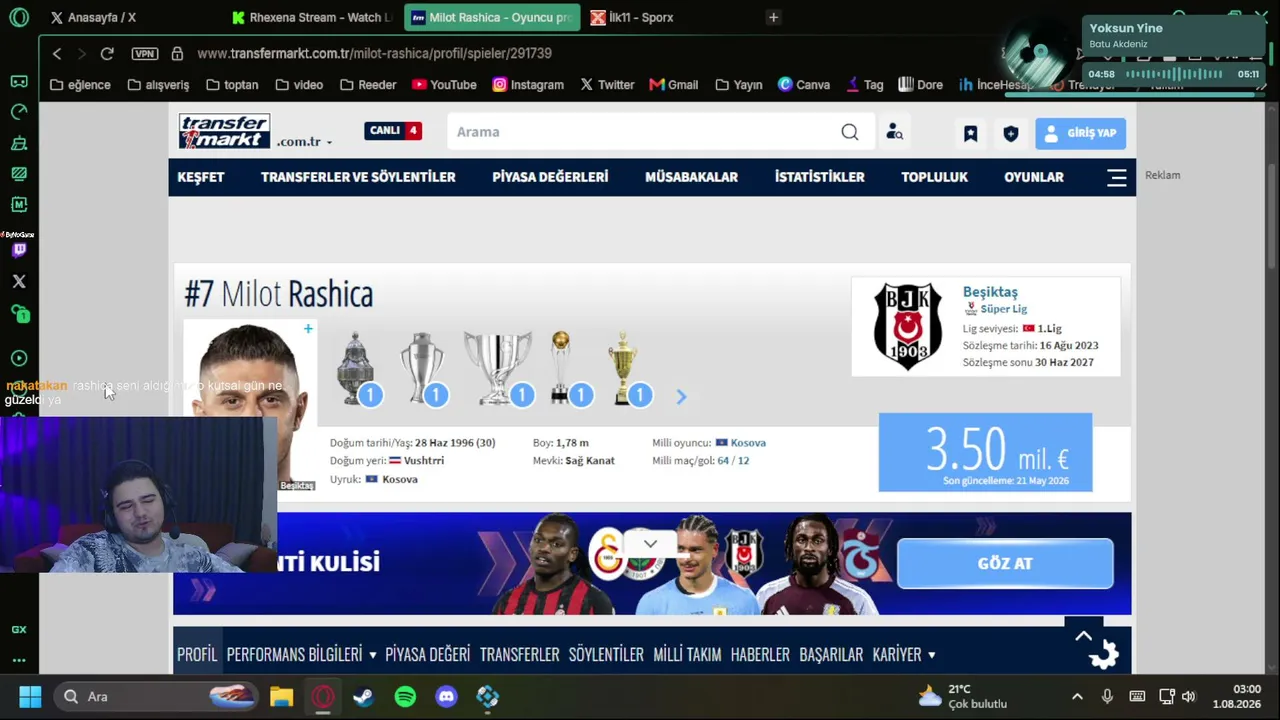Toggle the VPN badge in address bar
This screenshot has height=720, width=1280.
145,53
